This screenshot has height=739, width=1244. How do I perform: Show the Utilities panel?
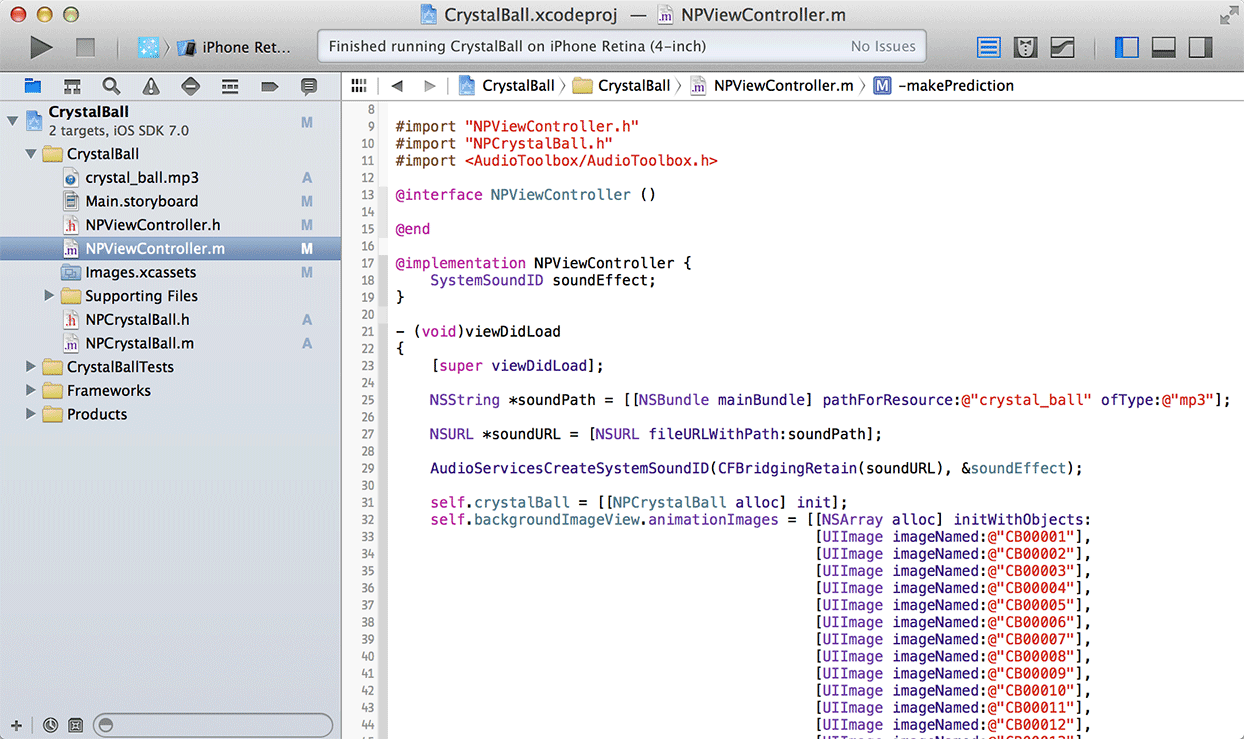coord(1200,47)
